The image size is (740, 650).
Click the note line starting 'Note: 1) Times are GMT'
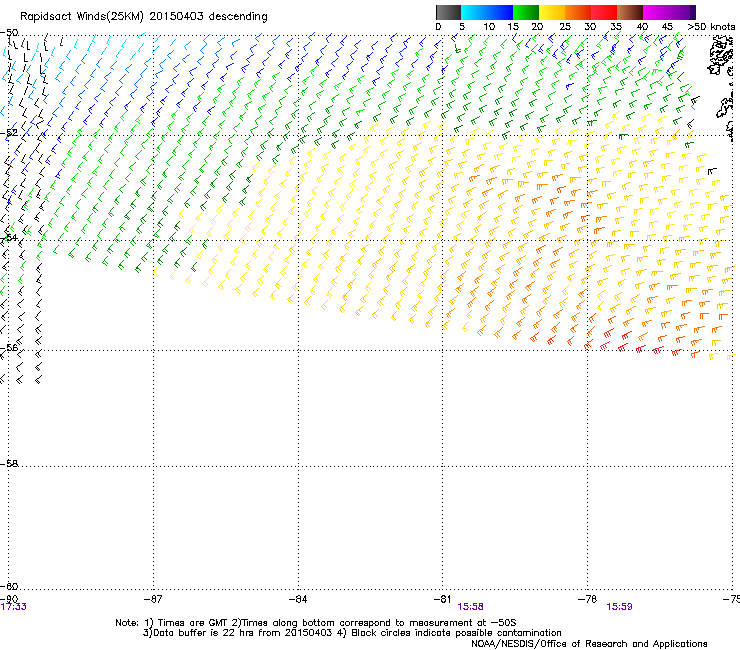pyautogui.click(x=316, y=623)
